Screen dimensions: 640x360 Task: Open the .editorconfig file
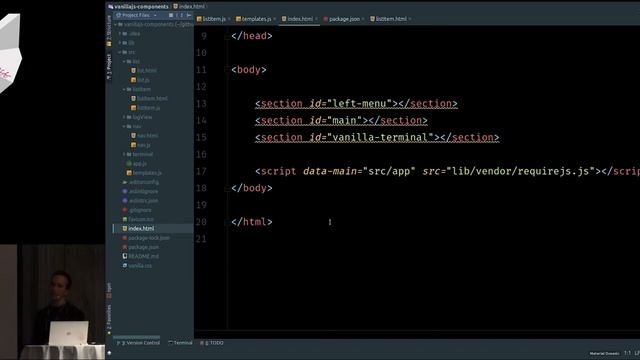140,182
